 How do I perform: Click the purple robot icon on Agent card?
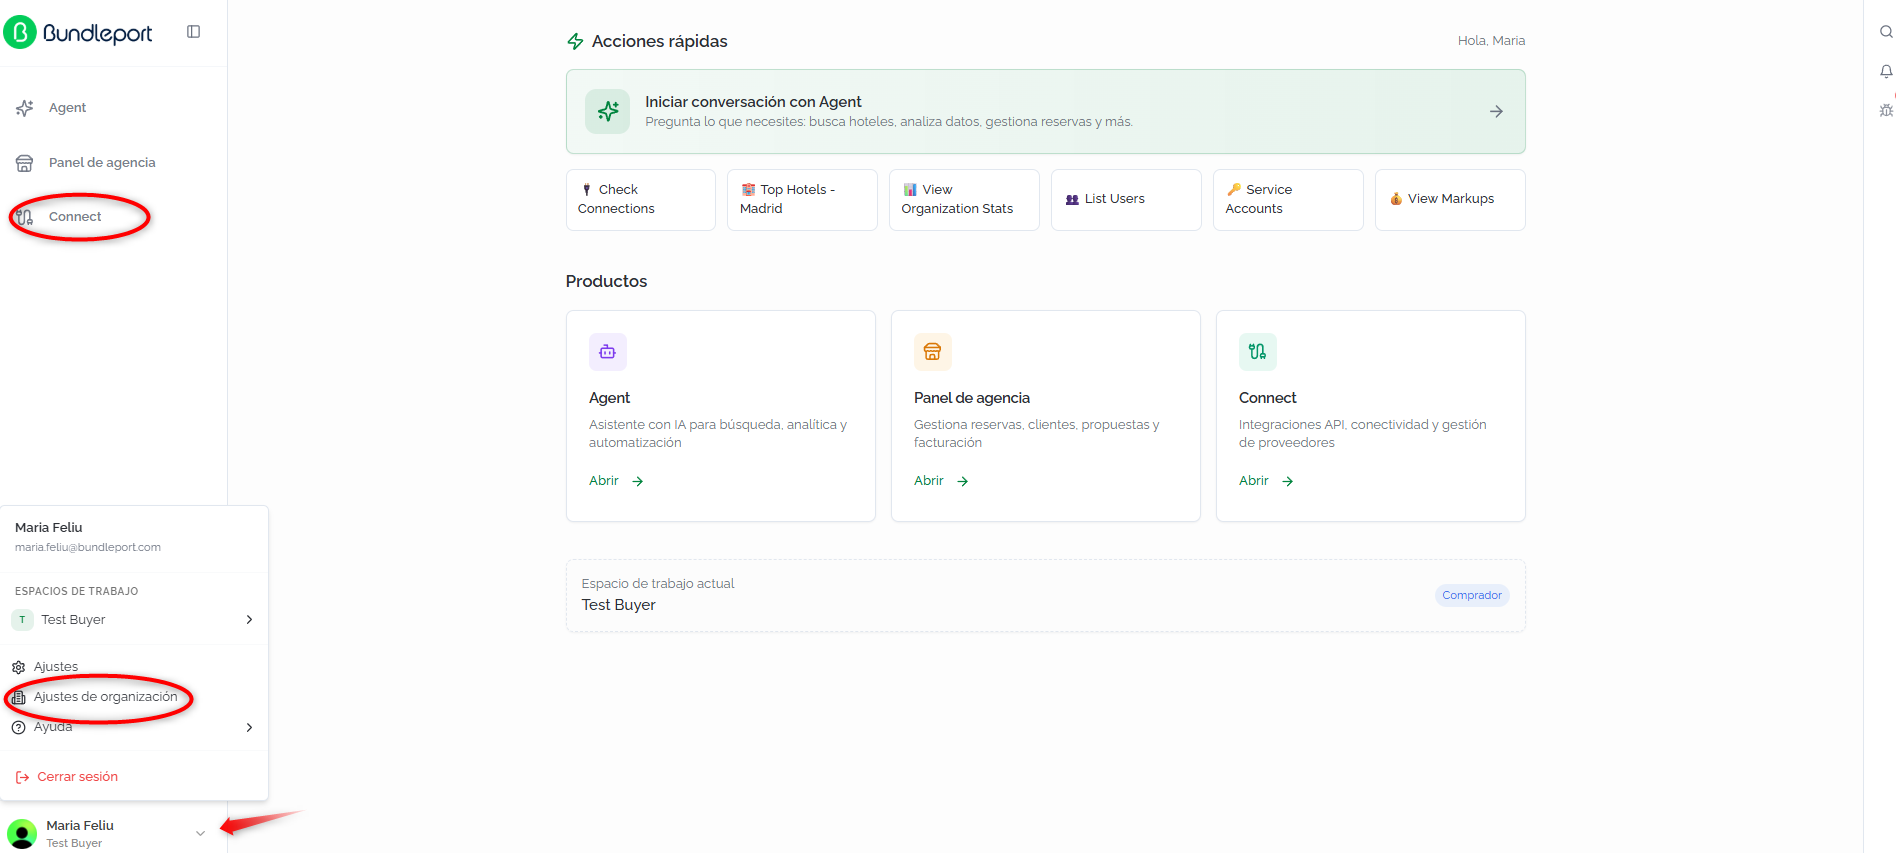point(608,352)
